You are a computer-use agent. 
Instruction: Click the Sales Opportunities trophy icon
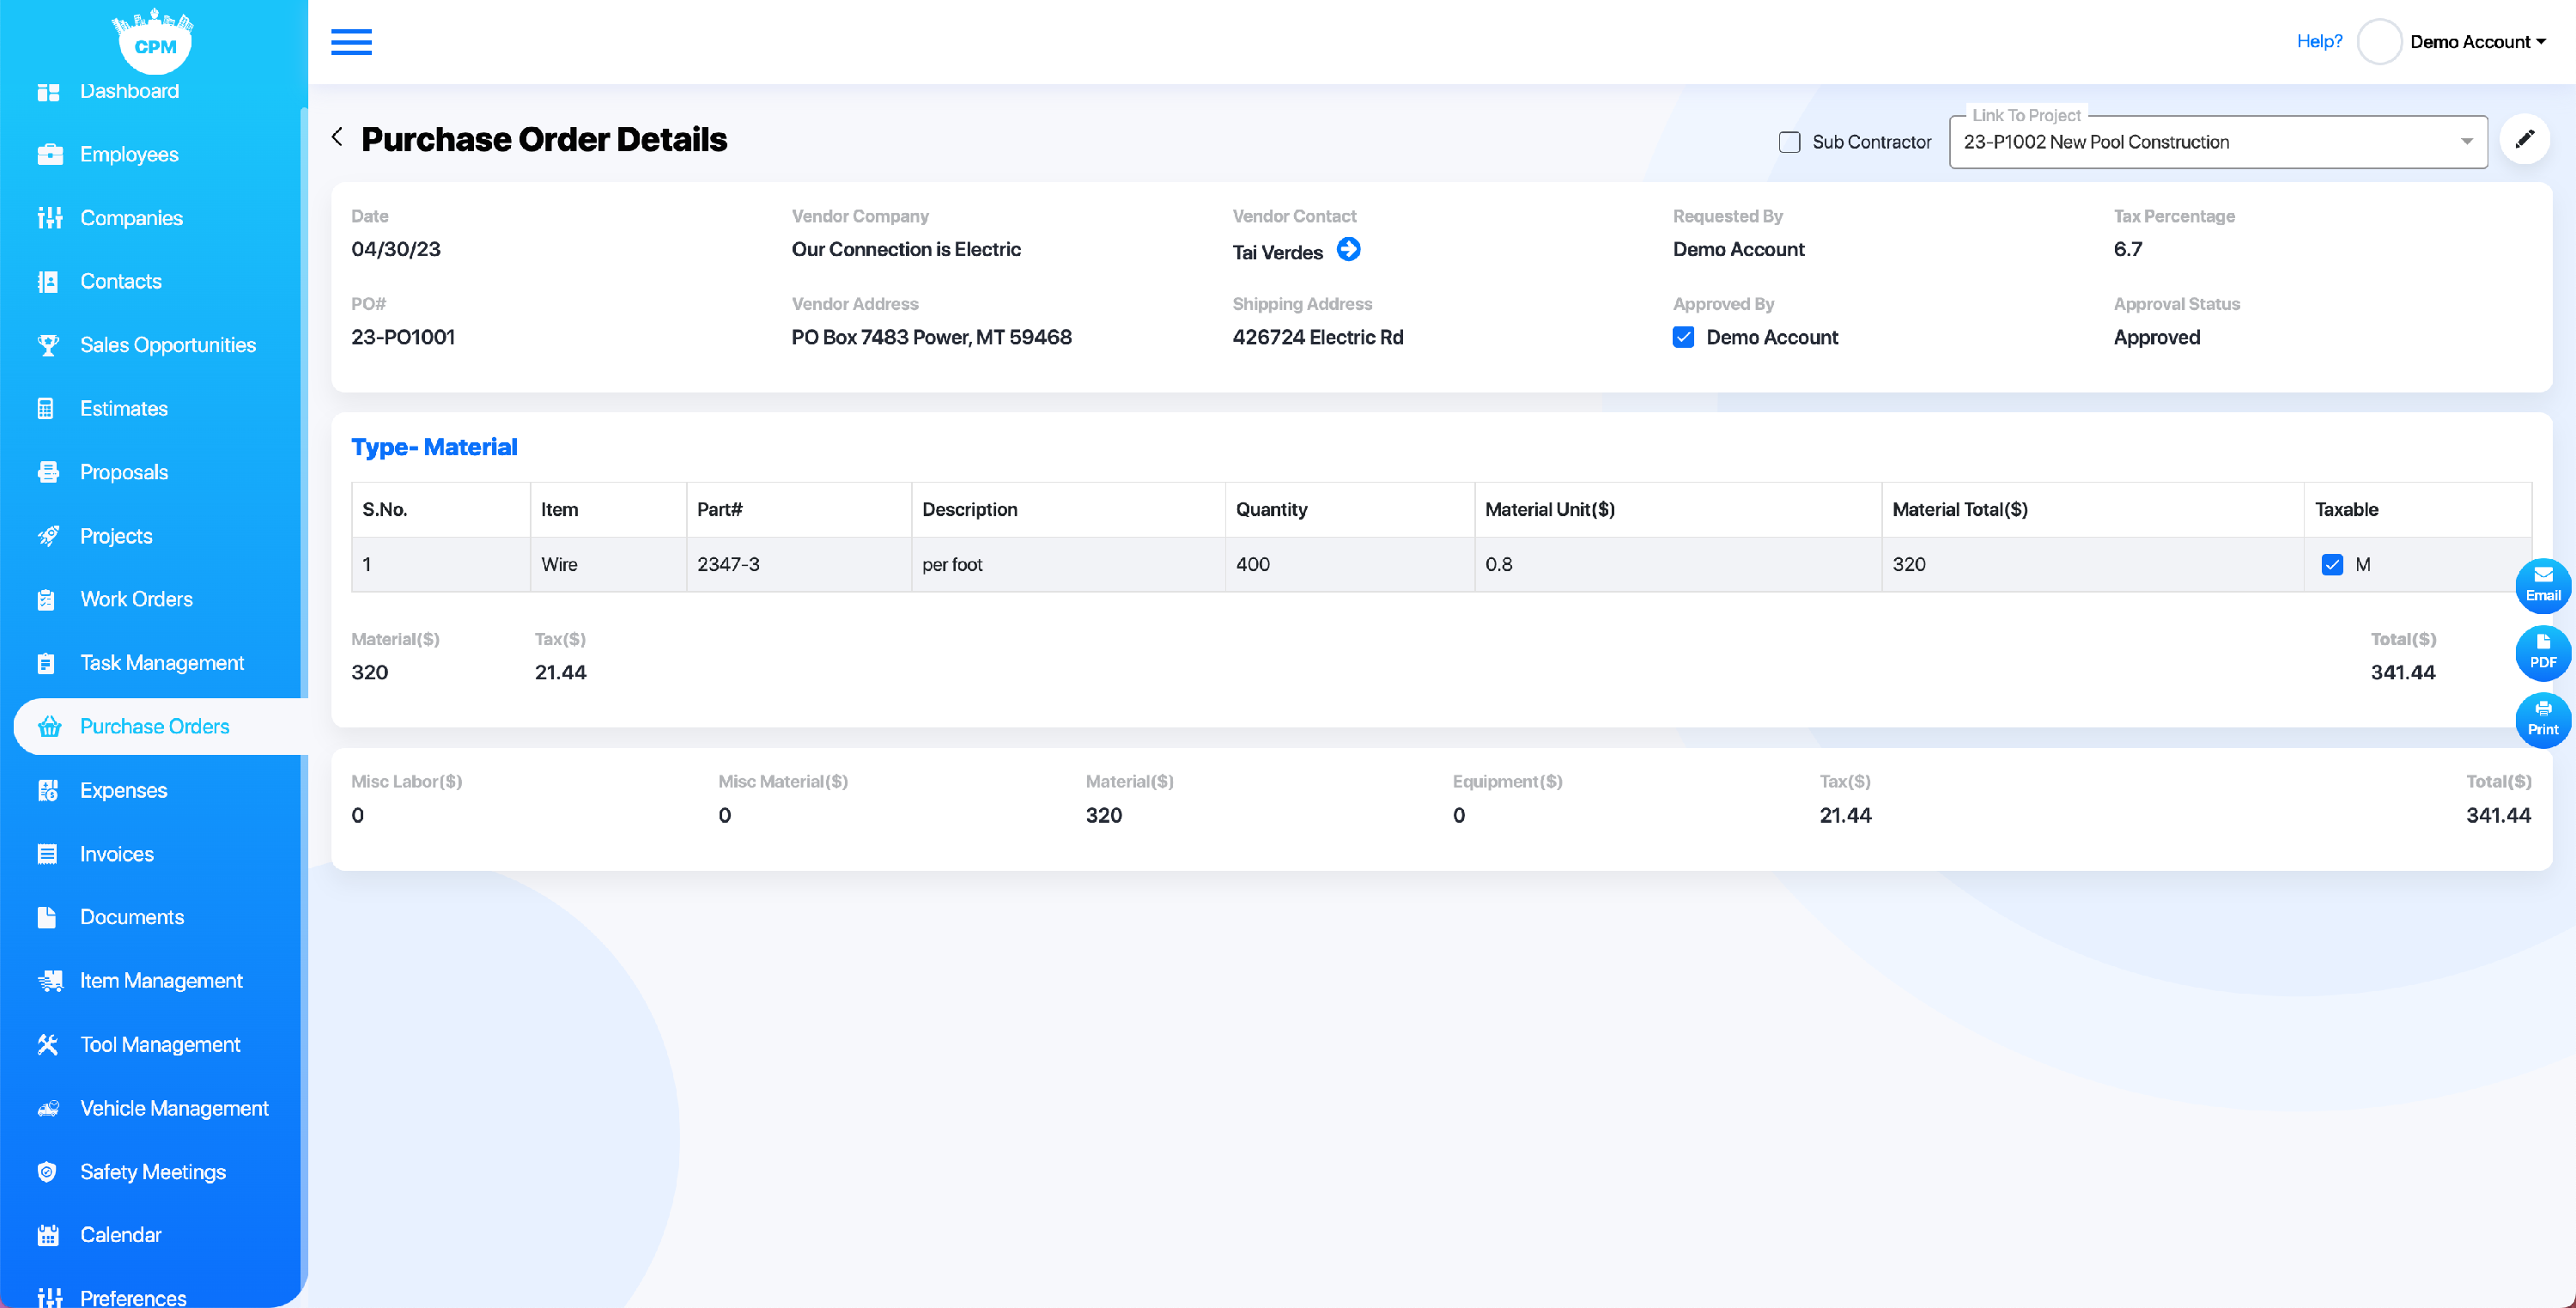click(48, 345)
